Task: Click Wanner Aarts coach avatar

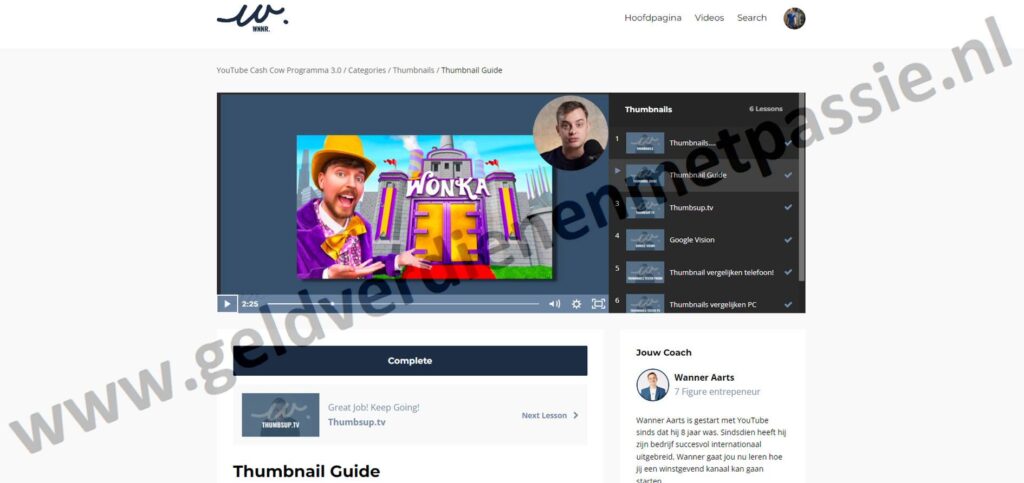Action: click(652, 385)
